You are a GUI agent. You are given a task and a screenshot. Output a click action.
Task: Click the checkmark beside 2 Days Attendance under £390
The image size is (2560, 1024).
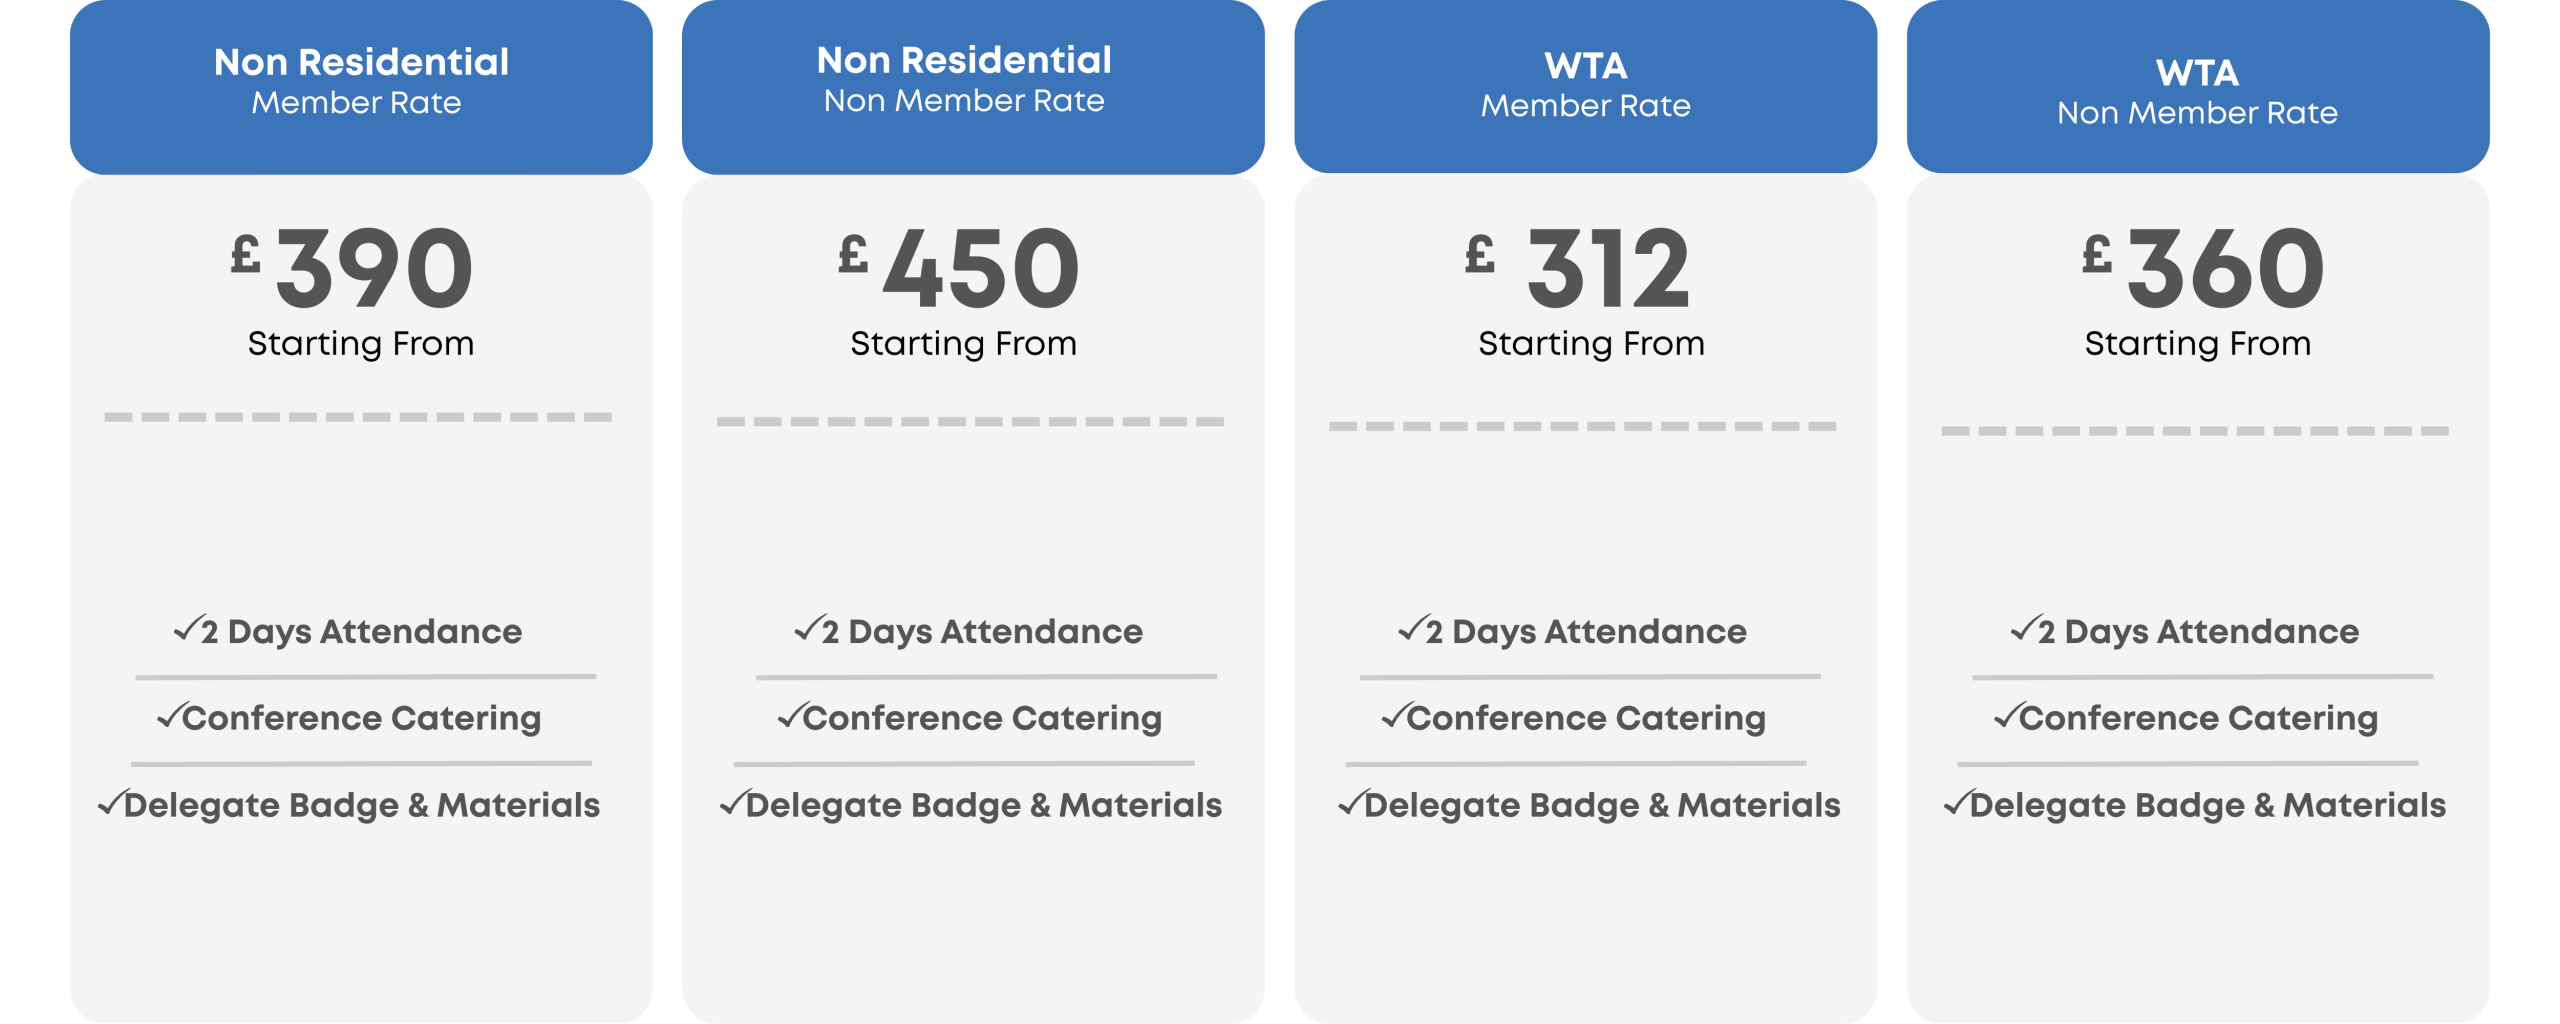click(x=187, y=628)
